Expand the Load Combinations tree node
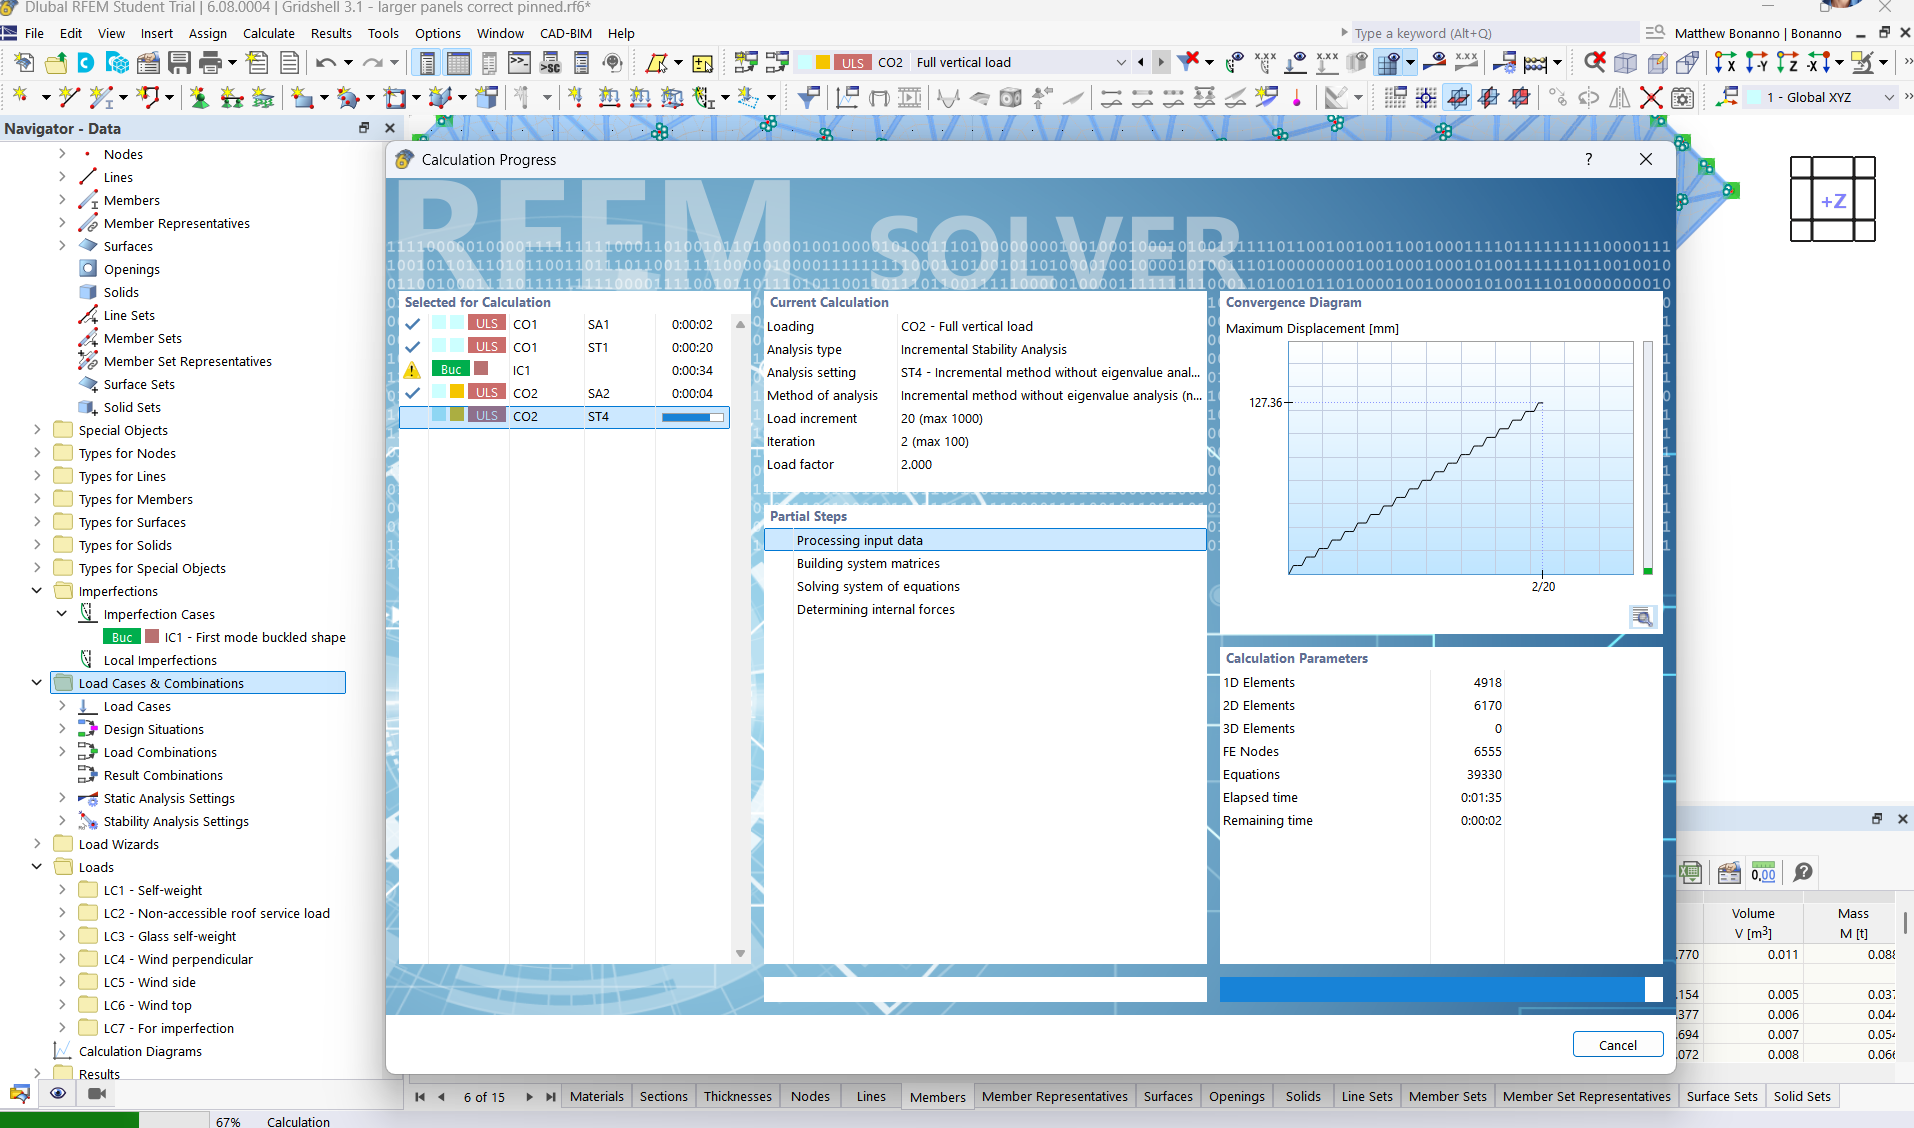 click(x=62, y=752)
